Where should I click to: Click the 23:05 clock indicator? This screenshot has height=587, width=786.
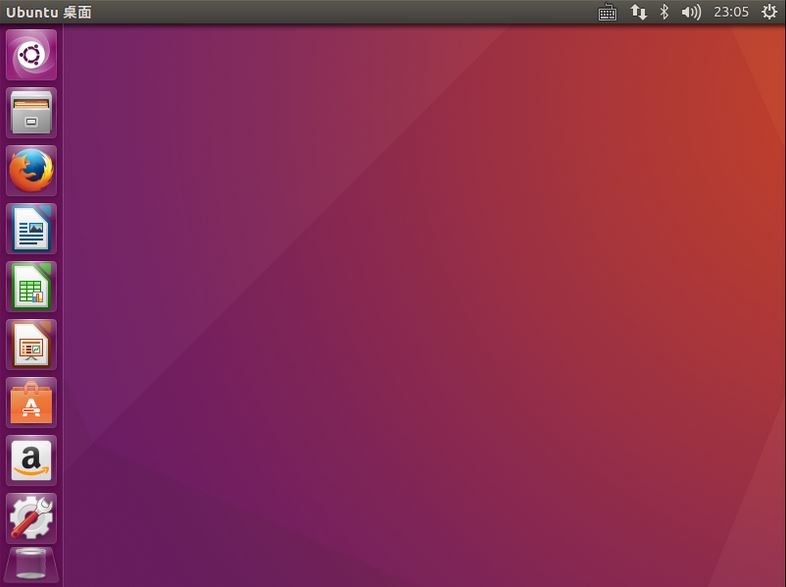pyautogui.click(x=731, y=12)
